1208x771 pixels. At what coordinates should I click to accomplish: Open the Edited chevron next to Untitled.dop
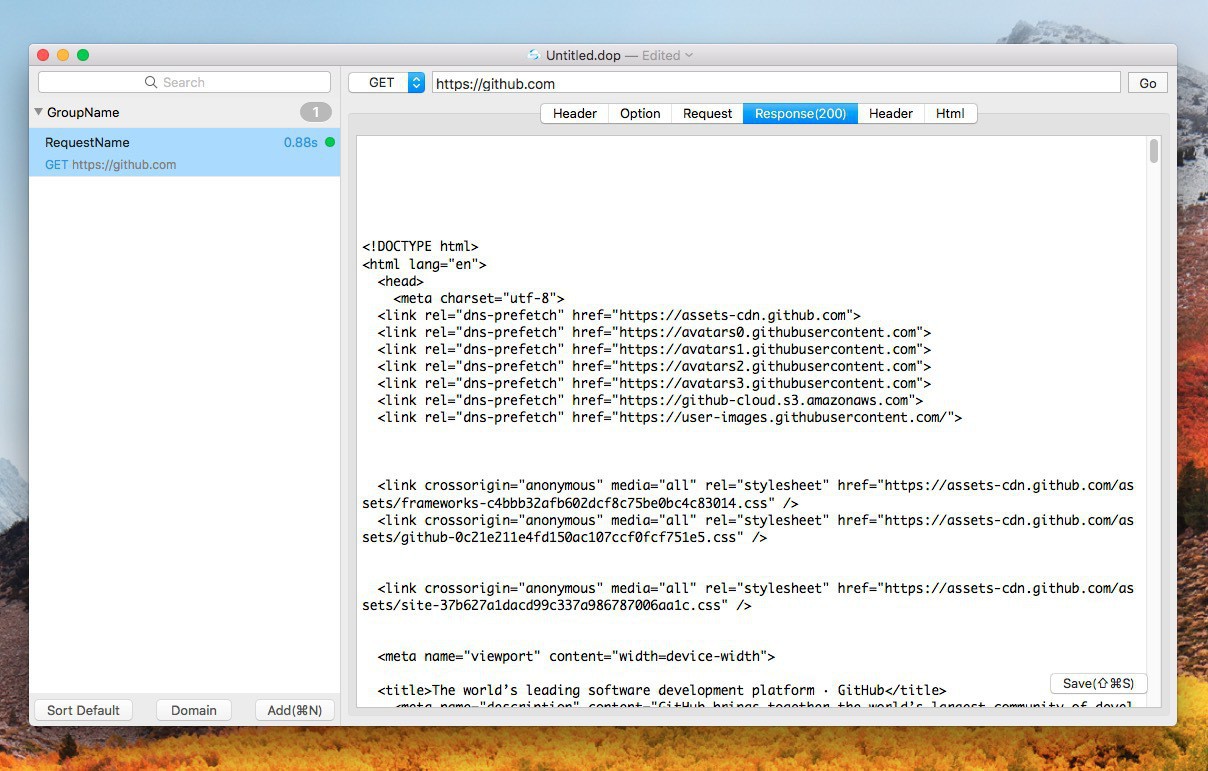pyautogui.click(x=689, y=56)
